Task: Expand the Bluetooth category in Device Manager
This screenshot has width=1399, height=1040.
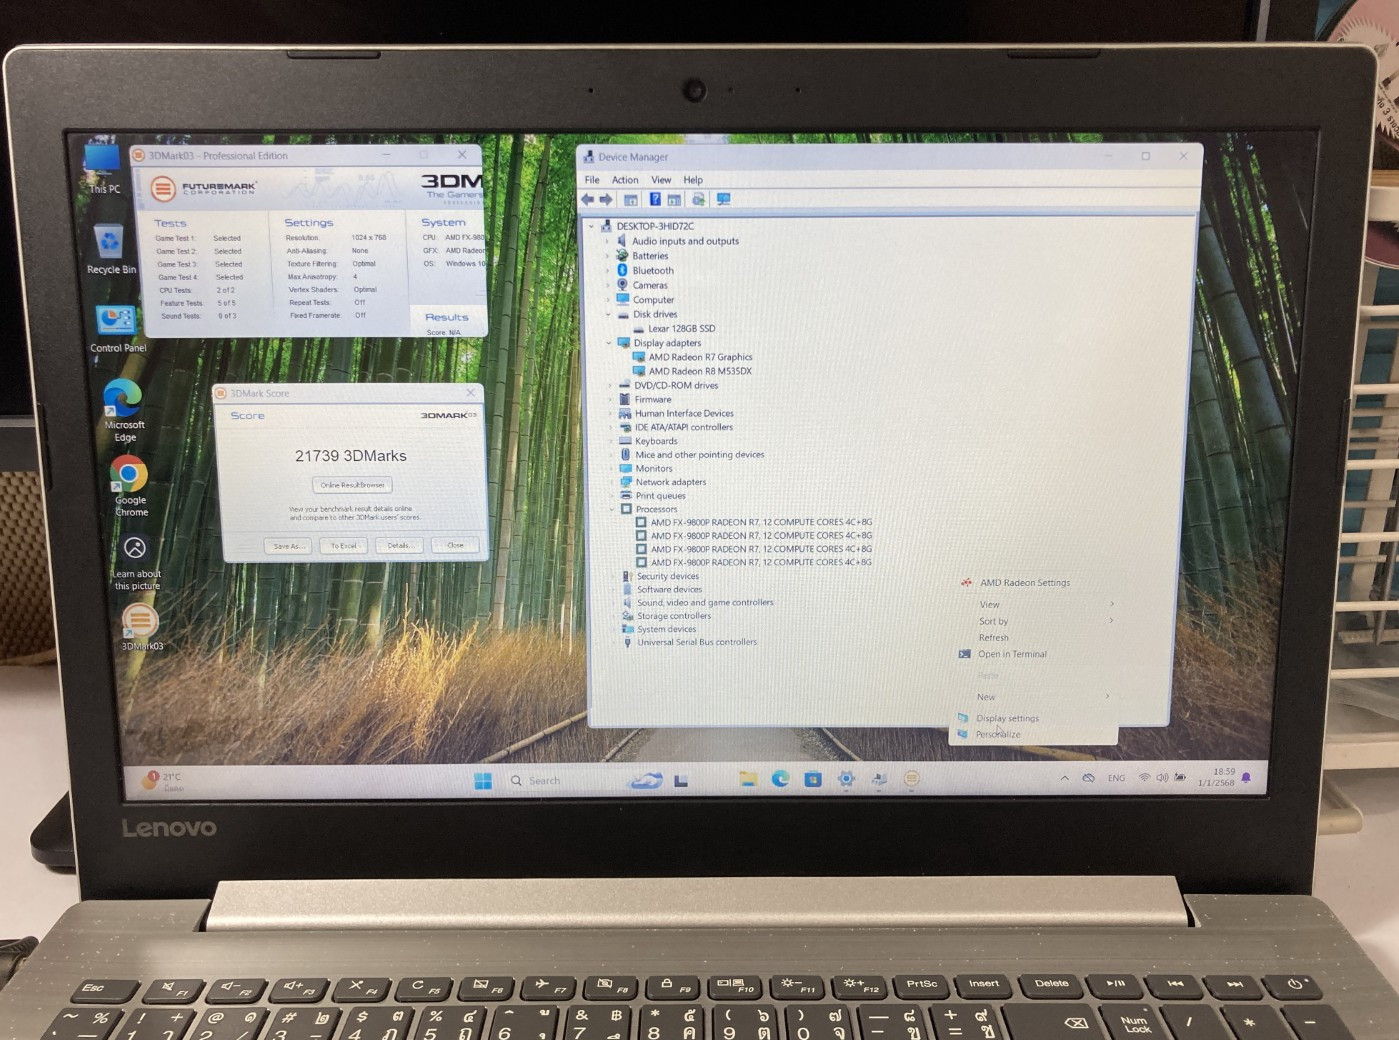Action: 608,271
